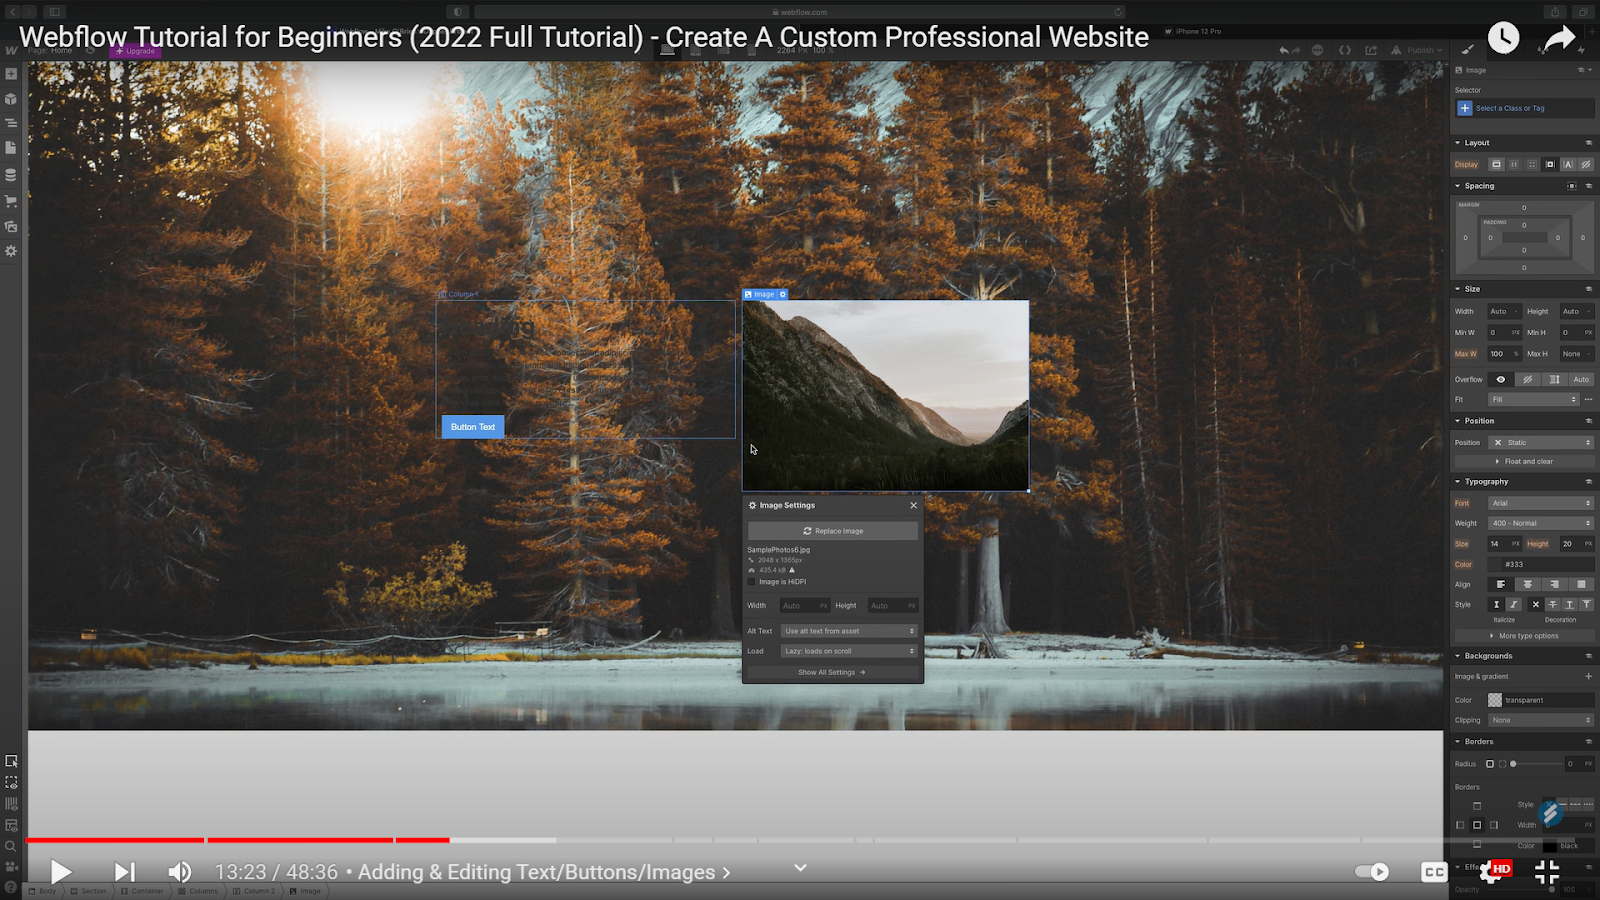This screenshot has width=1600, height=900.
Task: Align text left
Action: 1500,584
